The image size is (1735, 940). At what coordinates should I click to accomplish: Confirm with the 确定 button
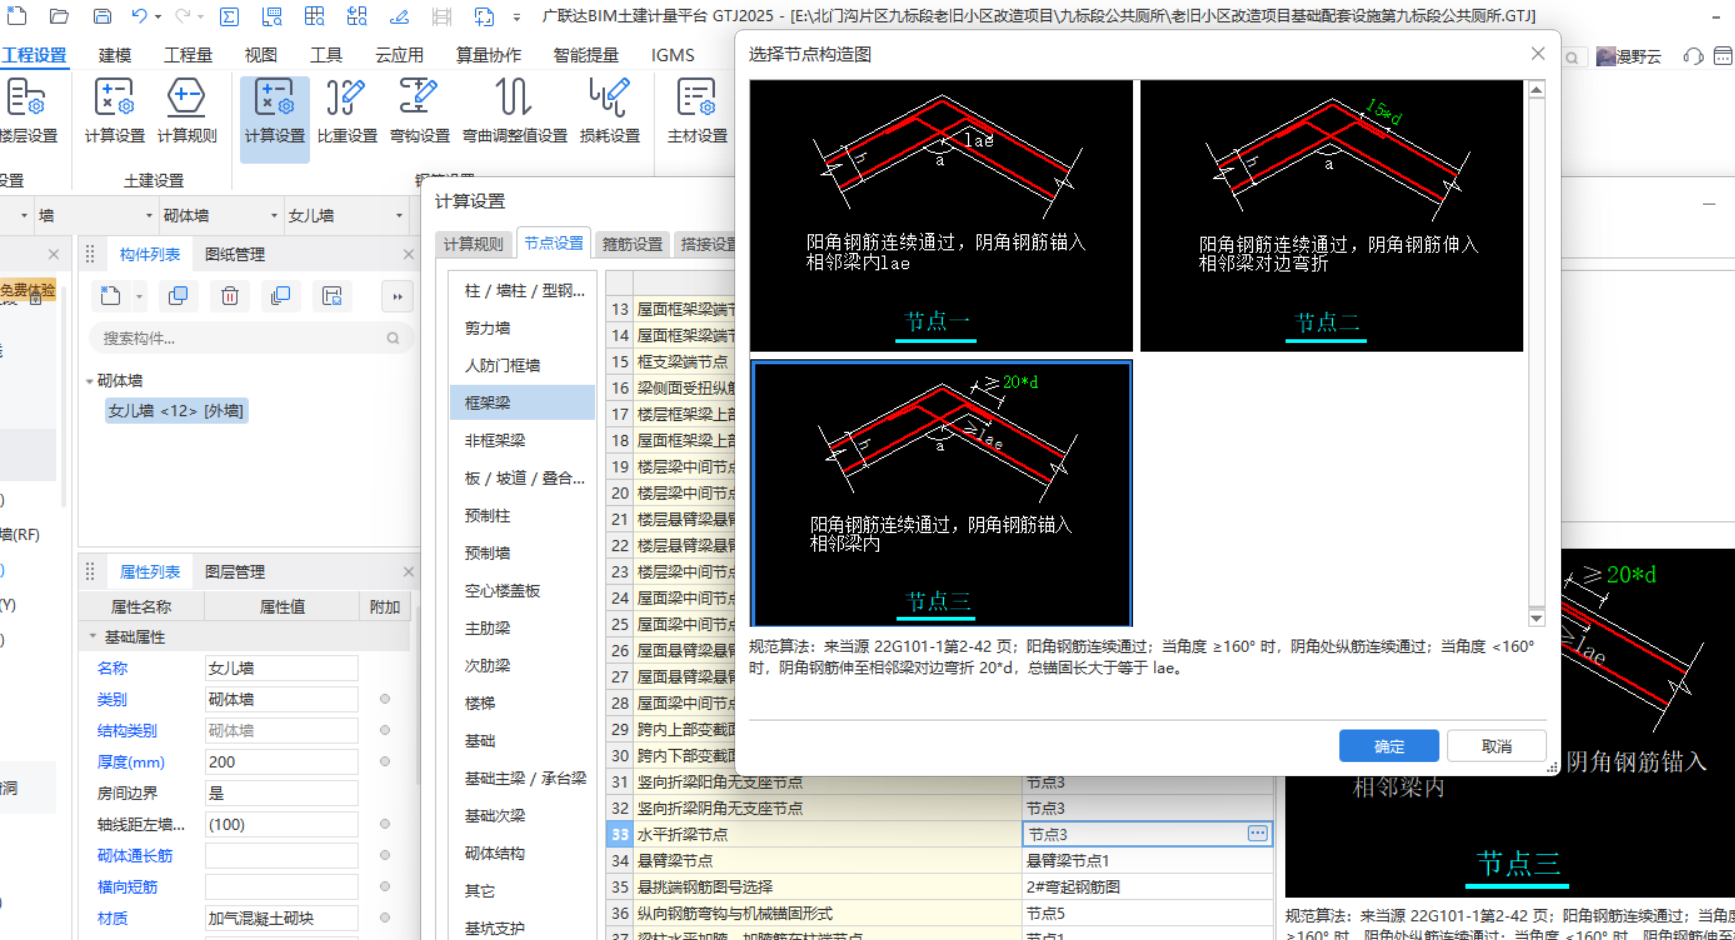1389,746
